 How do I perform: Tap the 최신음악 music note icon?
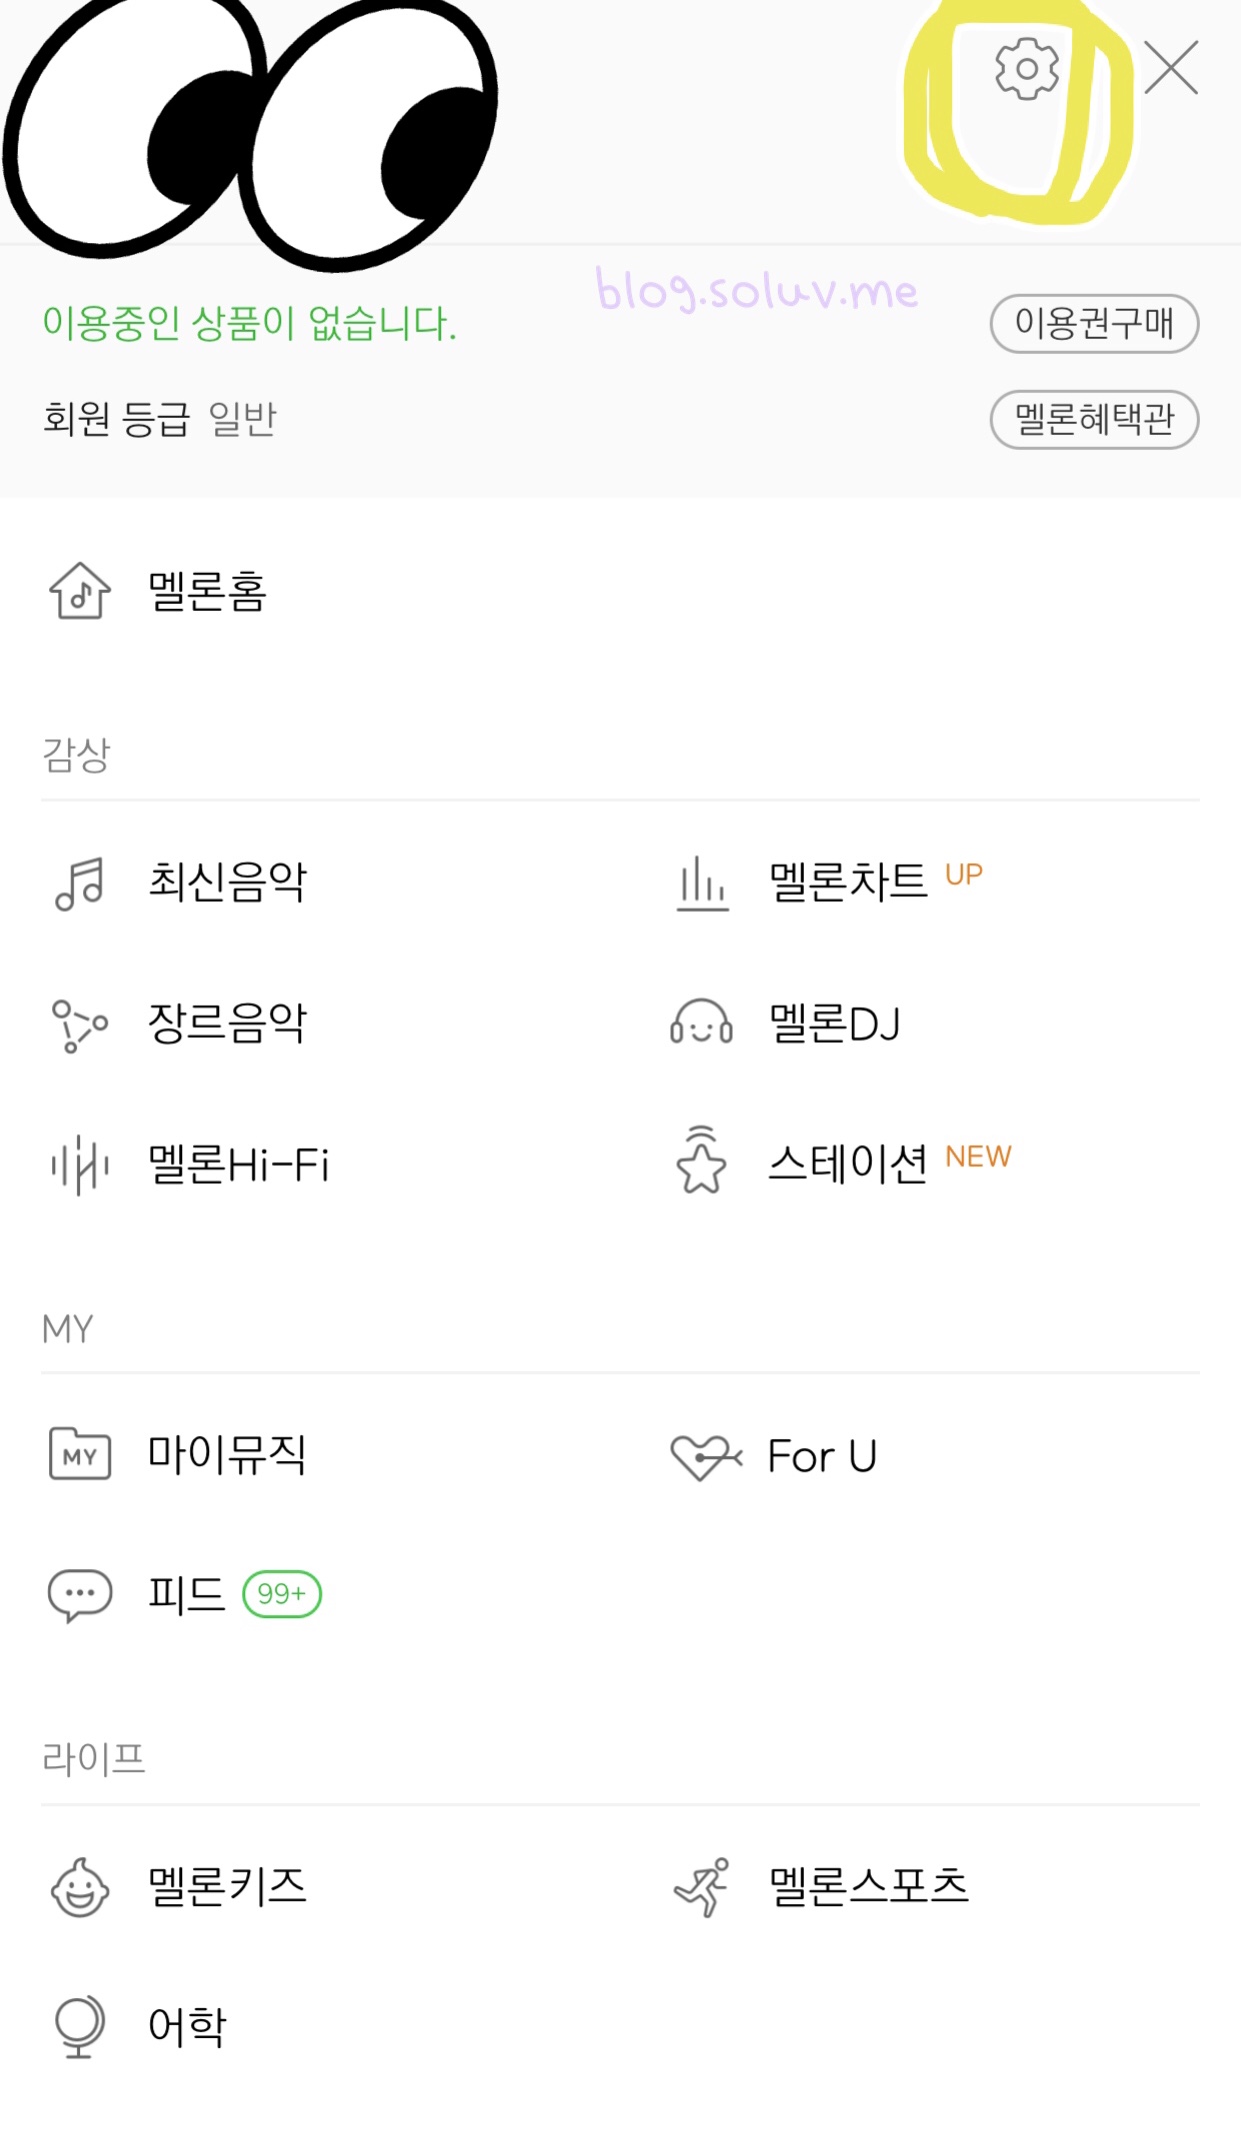pos(80,883)
